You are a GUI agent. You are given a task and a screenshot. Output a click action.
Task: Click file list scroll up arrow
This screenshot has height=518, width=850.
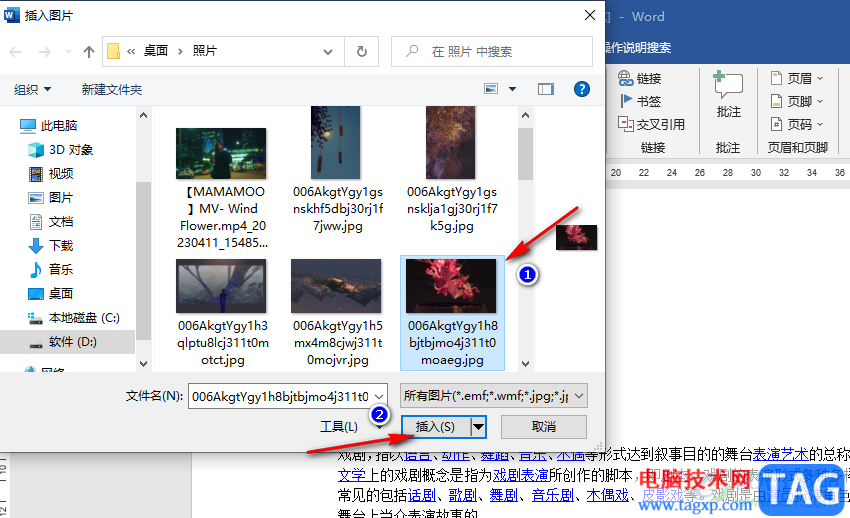(x=525, y=115)
